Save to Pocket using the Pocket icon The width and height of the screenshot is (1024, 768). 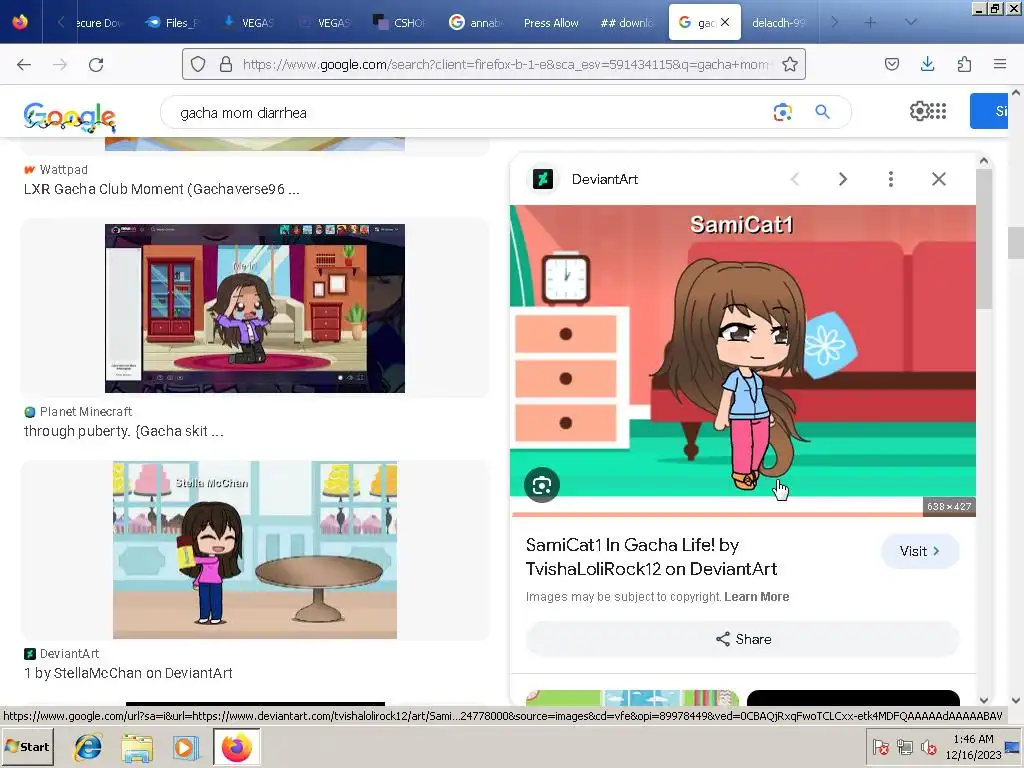tap(892, 64)
